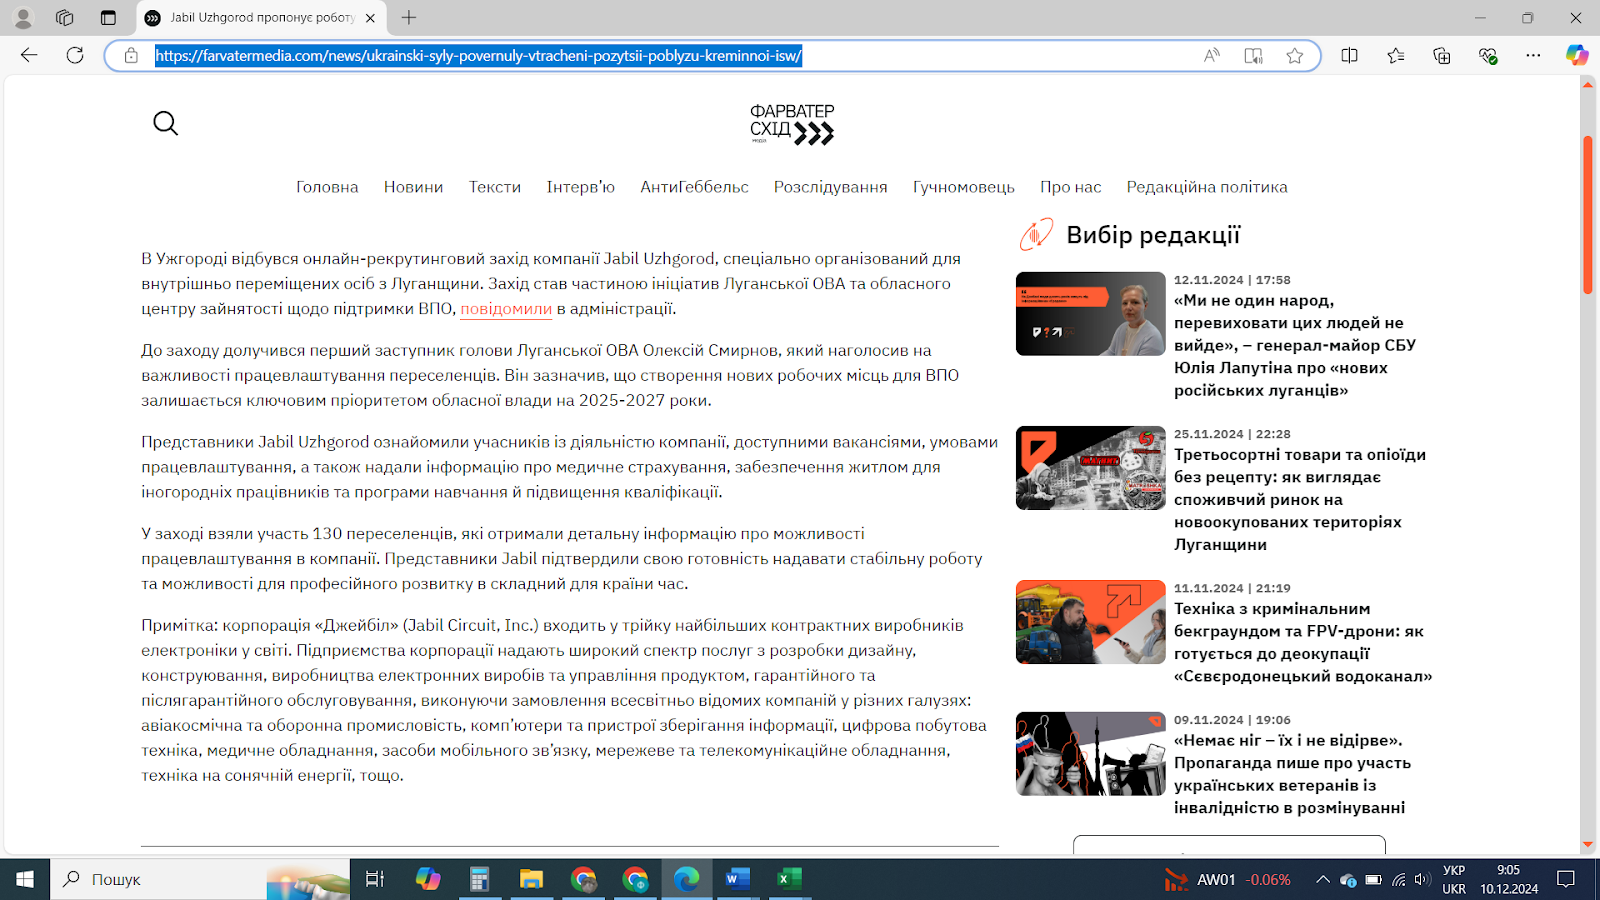Open article «Ми не один народ» headline

[x=1295, y=345]
